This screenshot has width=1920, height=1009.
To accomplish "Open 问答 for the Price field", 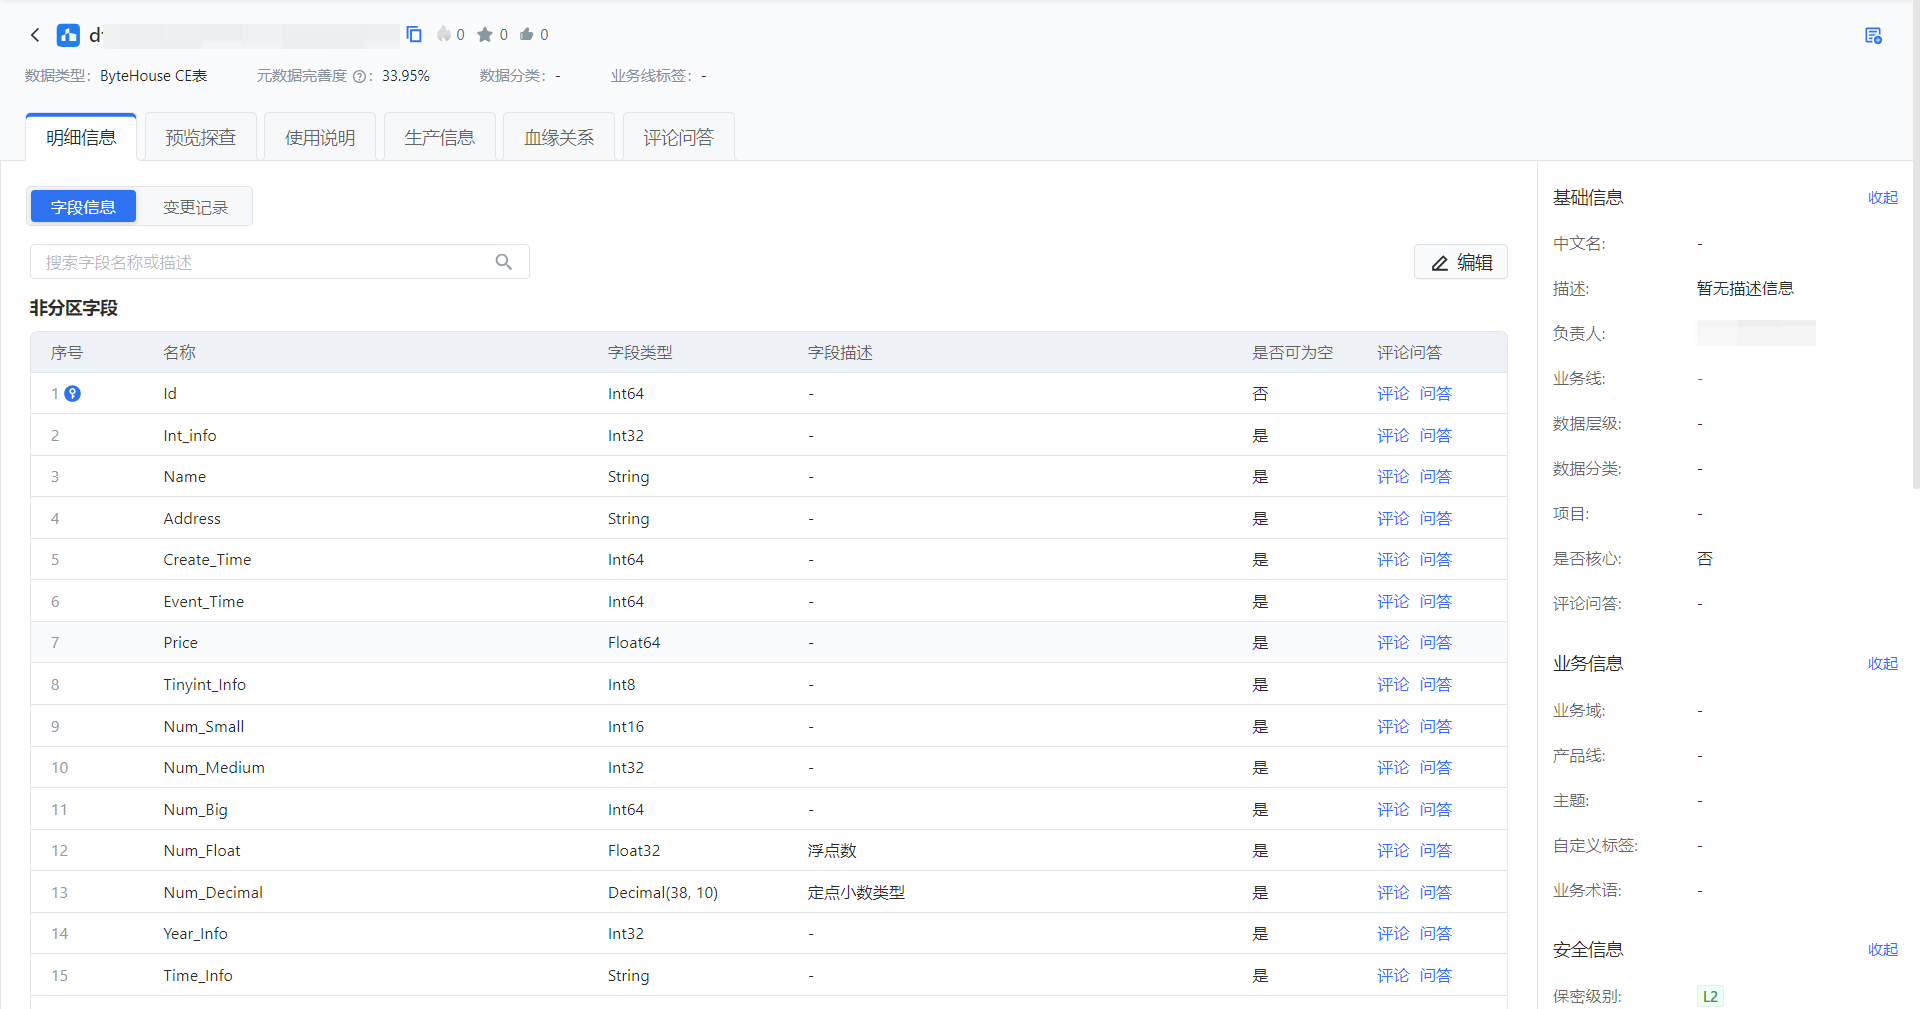I will [x=1436, y=643].
